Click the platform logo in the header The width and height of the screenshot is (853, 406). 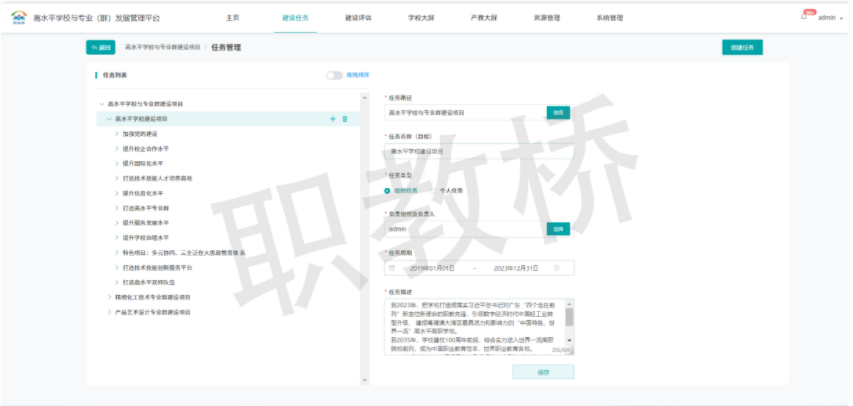(x=18, y=17)
